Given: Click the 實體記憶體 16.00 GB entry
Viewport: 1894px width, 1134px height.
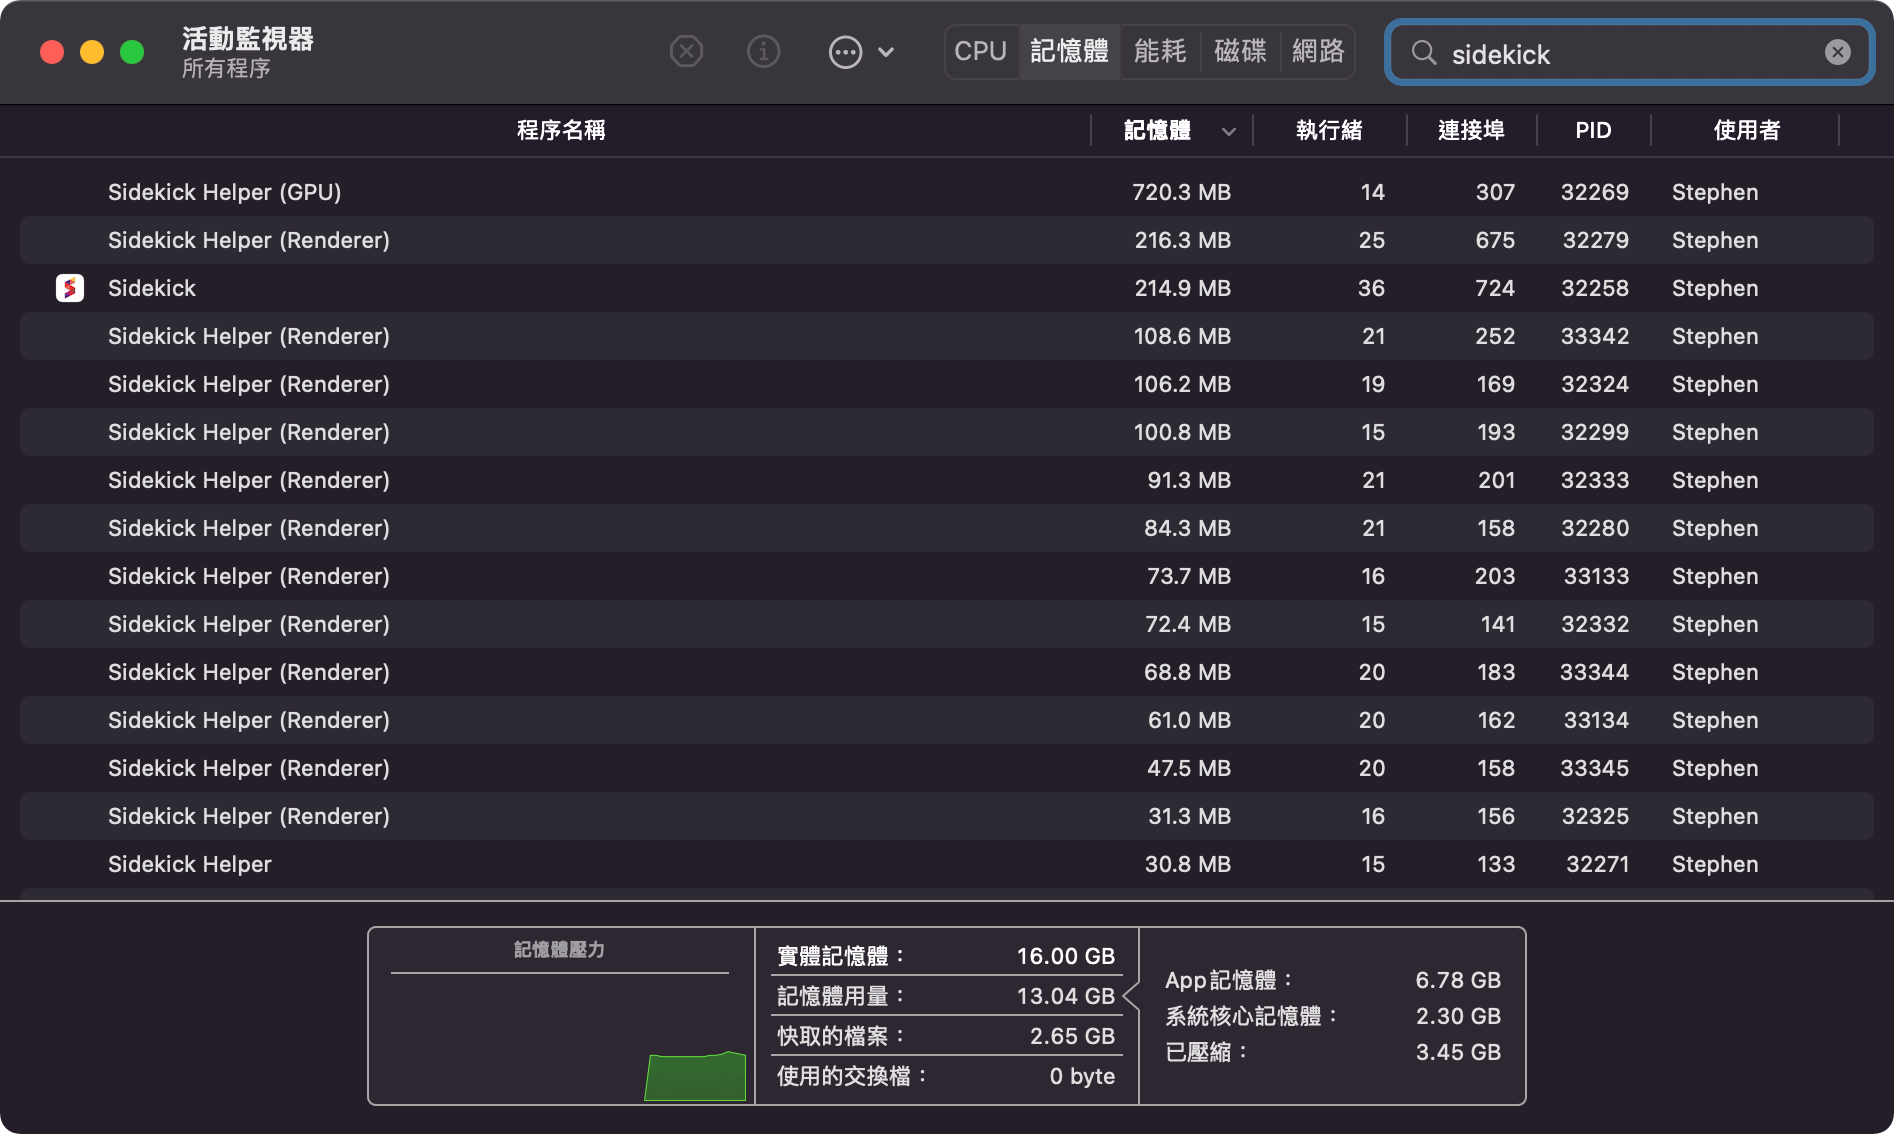Looking at the screenshot, I should pos(946,956).
